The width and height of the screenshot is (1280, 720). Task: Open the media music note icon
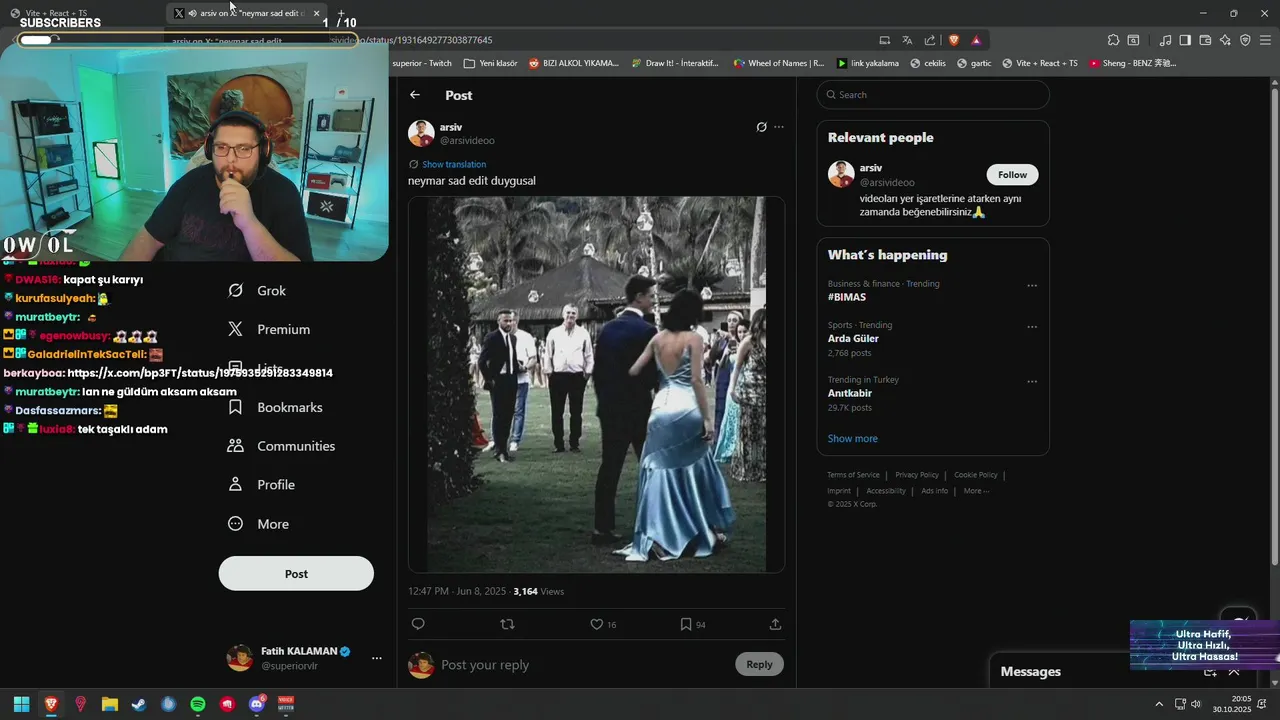(1165, 40)
